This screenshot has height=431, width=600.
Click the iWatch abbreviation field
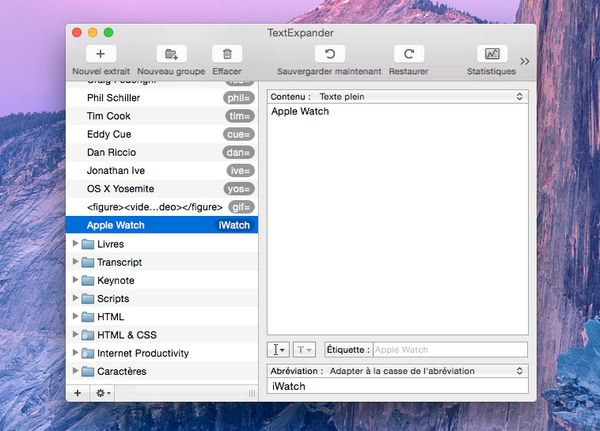tap(398, 386)
